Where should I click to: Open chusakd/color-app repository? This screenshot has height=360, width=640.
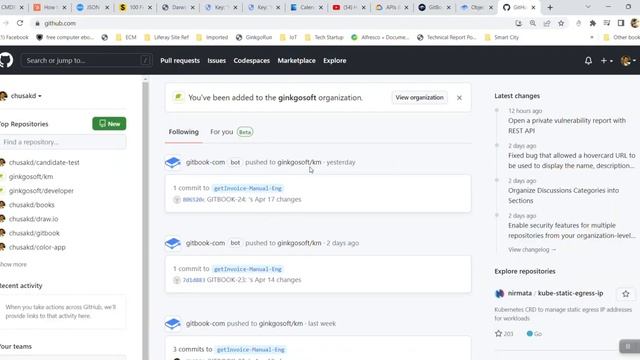pos(37,247)
